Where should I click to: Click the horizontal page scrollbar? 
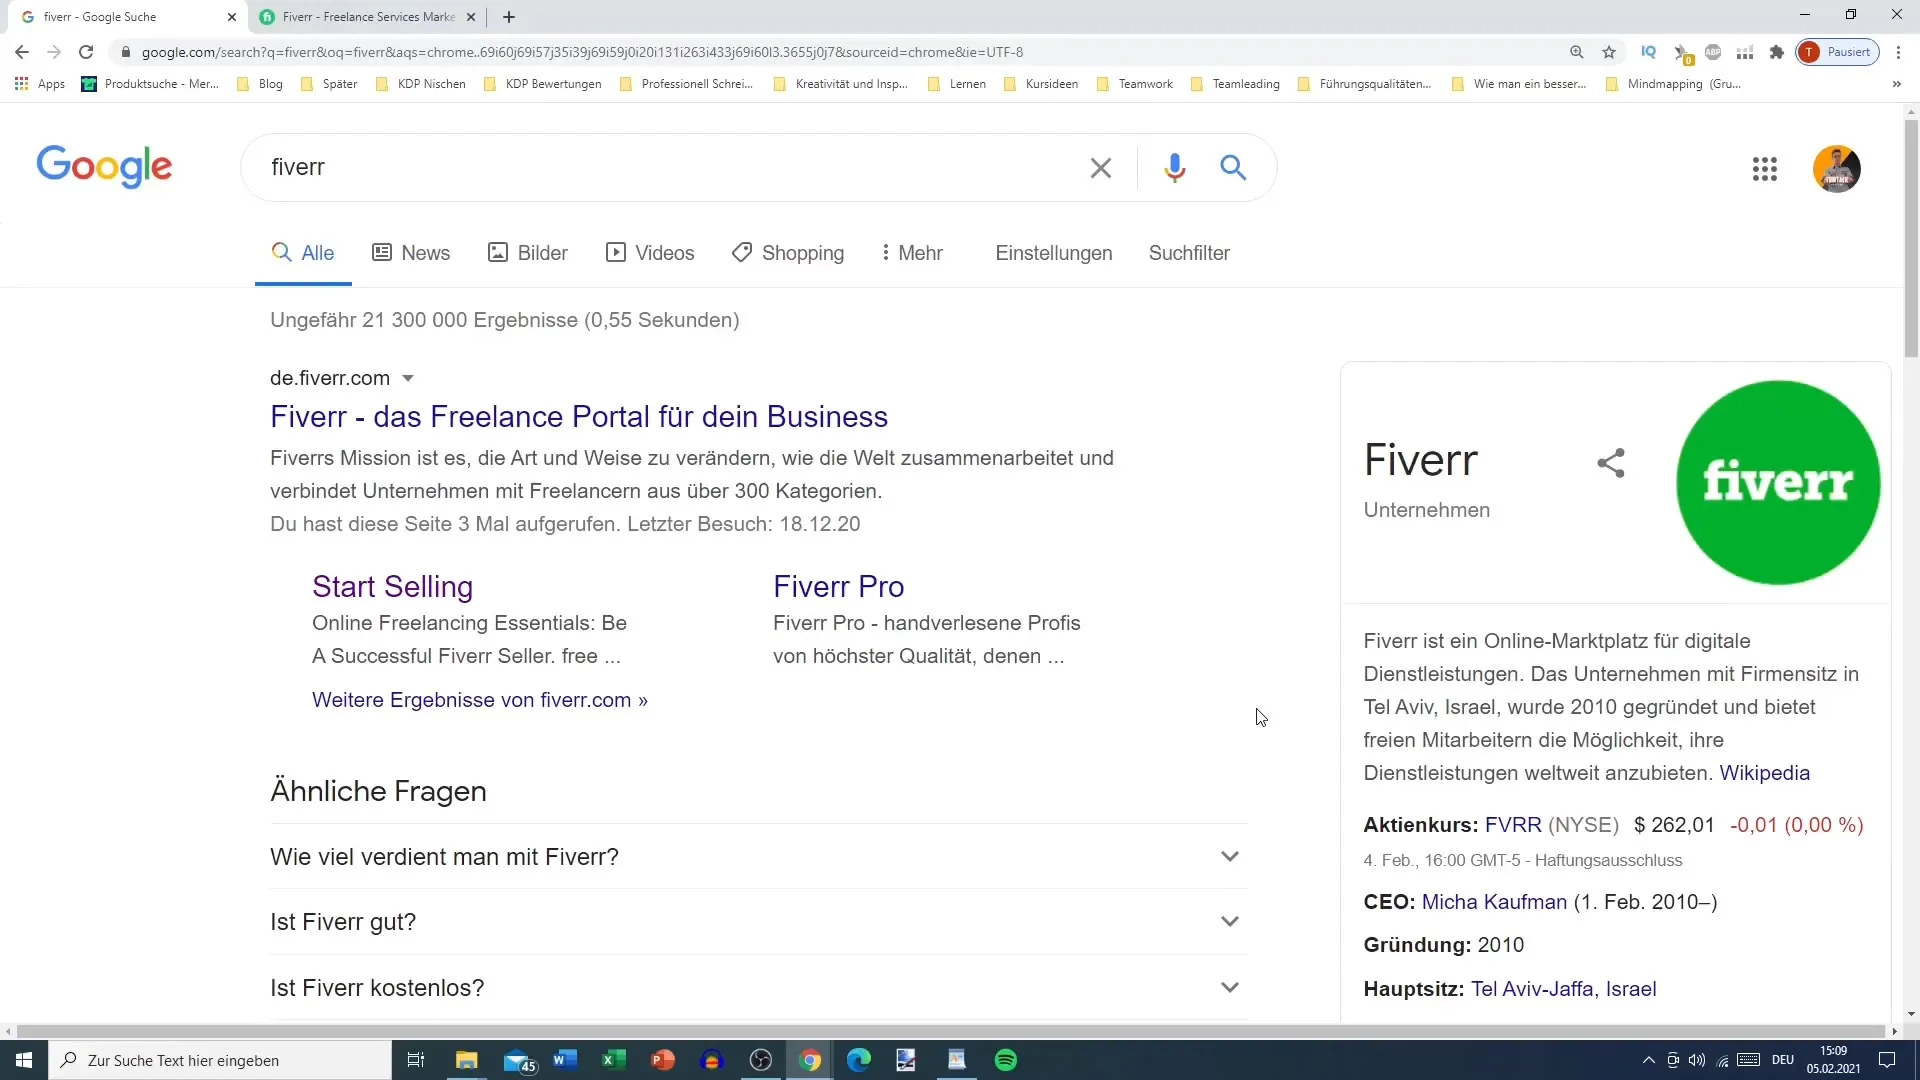(950, 1031)
